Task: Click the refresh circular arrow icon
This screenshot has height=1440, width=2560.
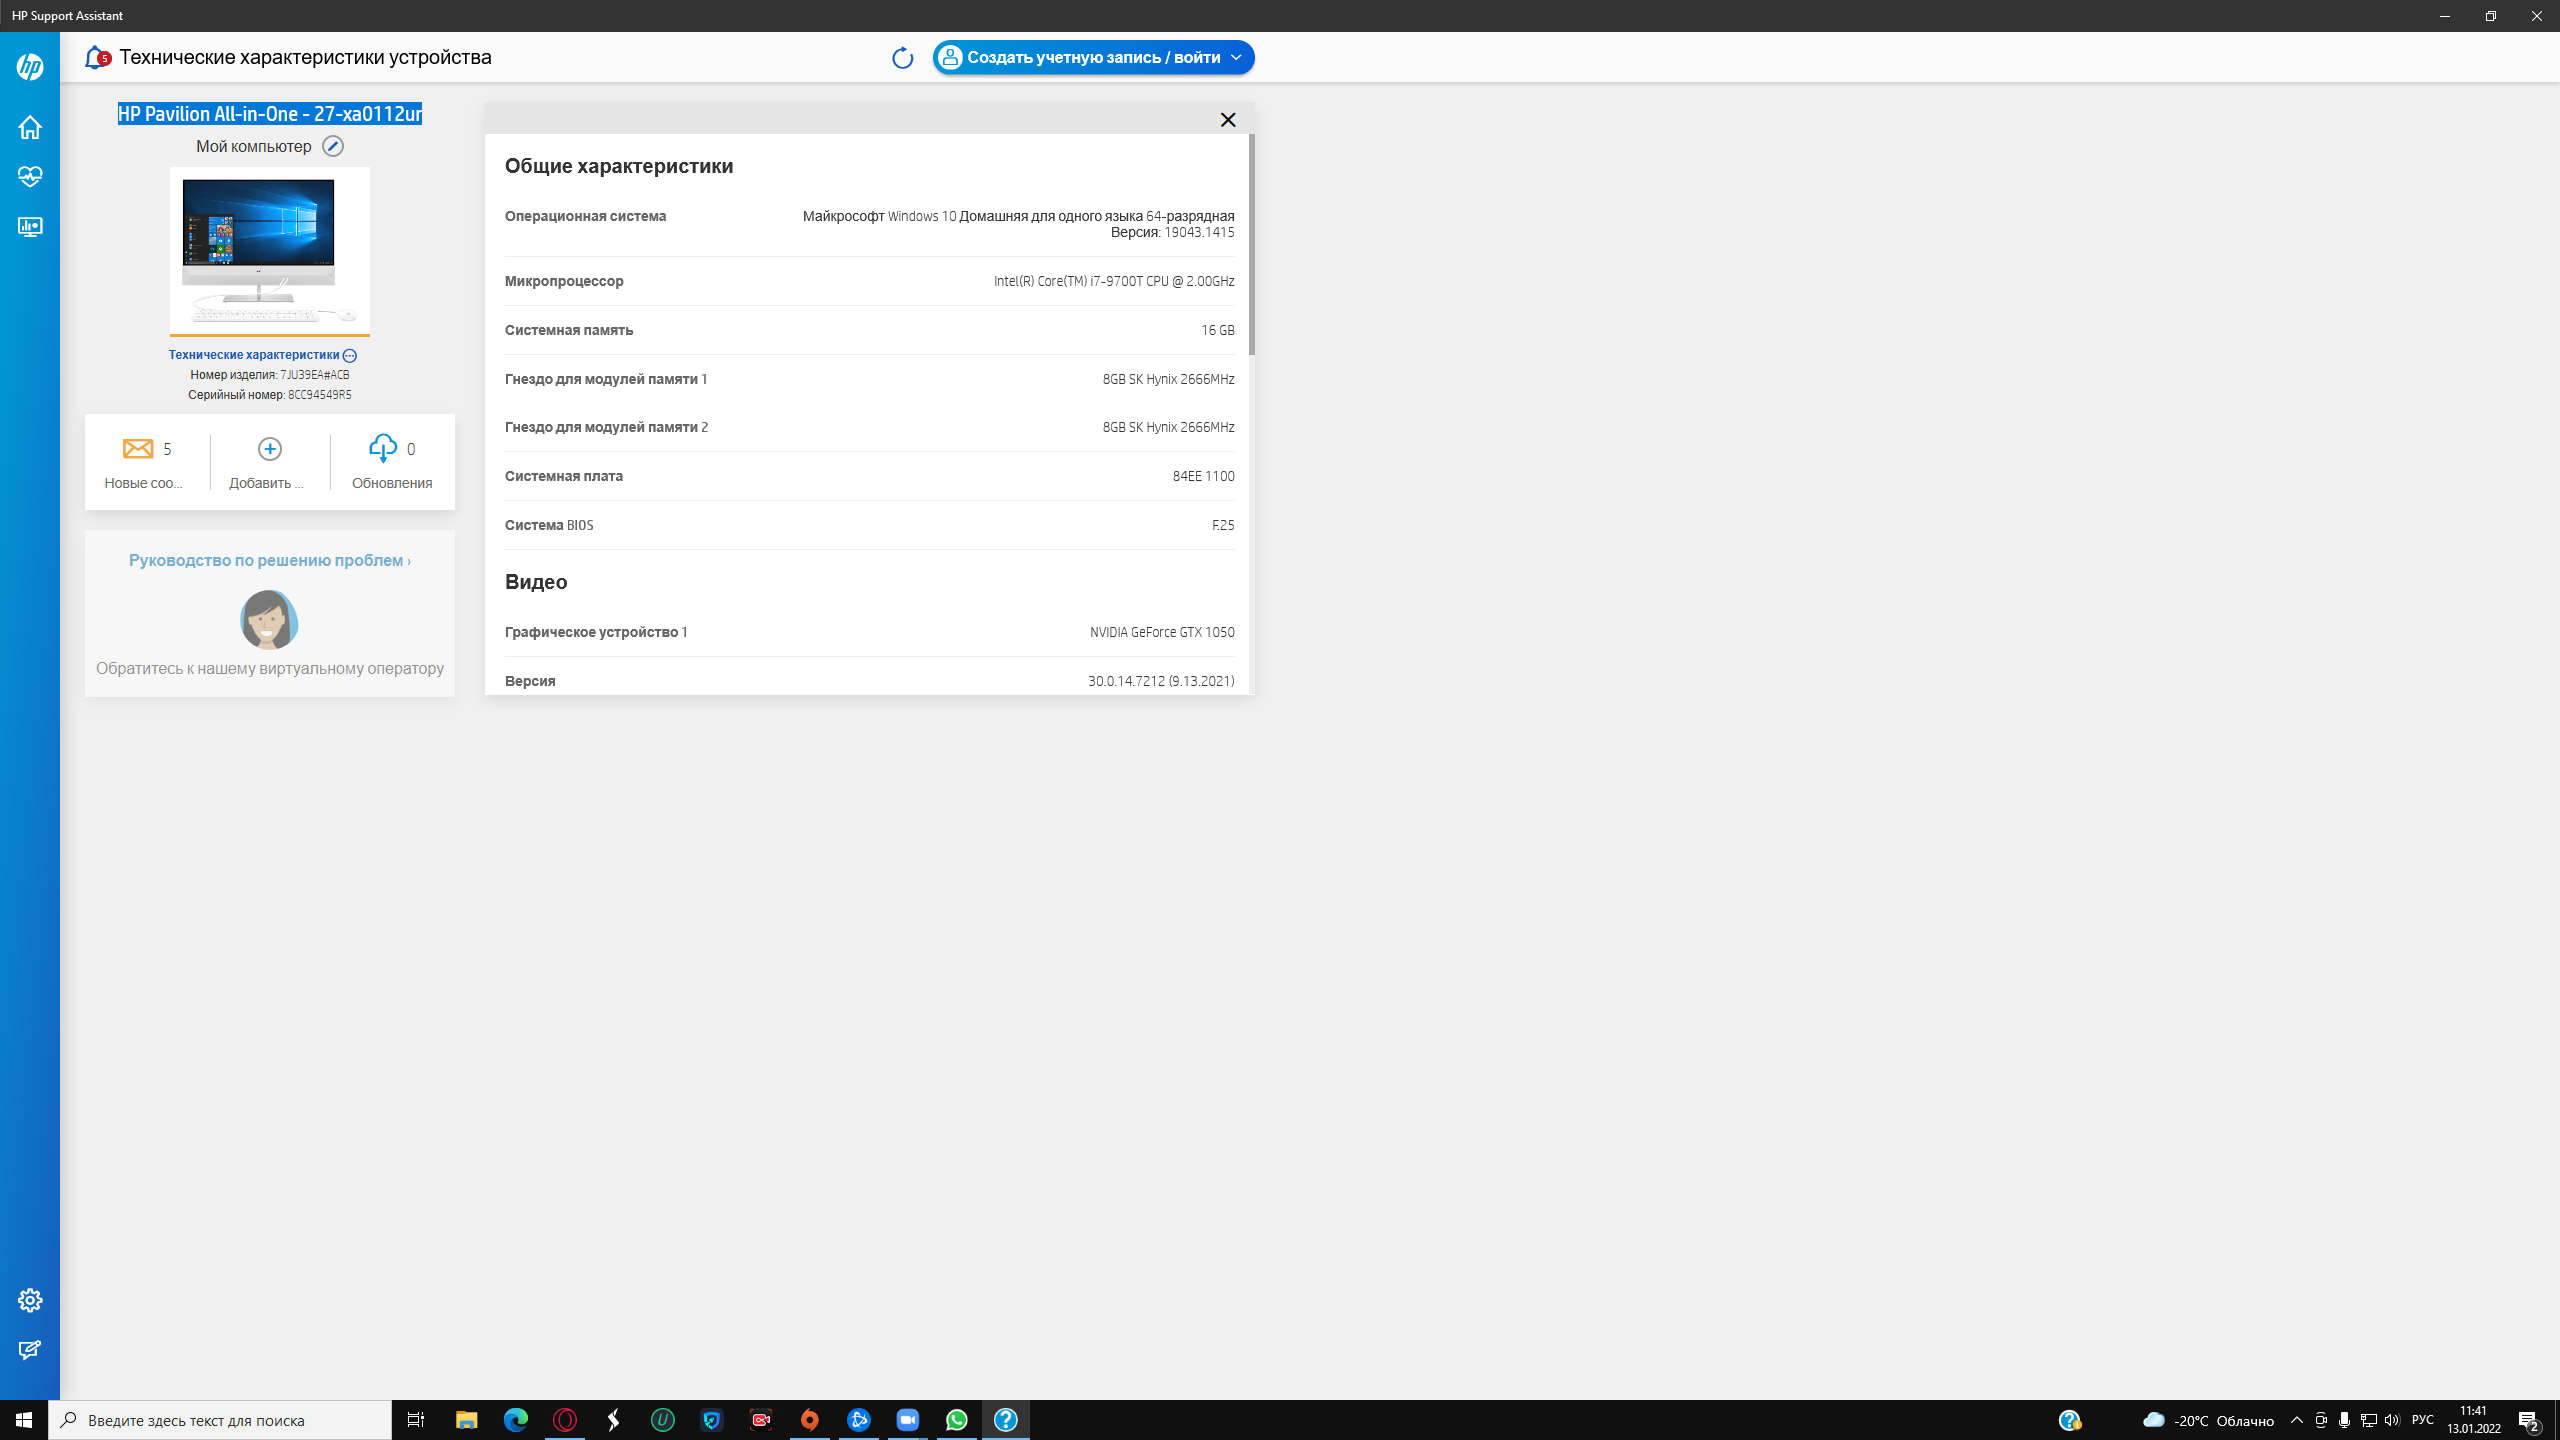Action: [x=902, y=58]
